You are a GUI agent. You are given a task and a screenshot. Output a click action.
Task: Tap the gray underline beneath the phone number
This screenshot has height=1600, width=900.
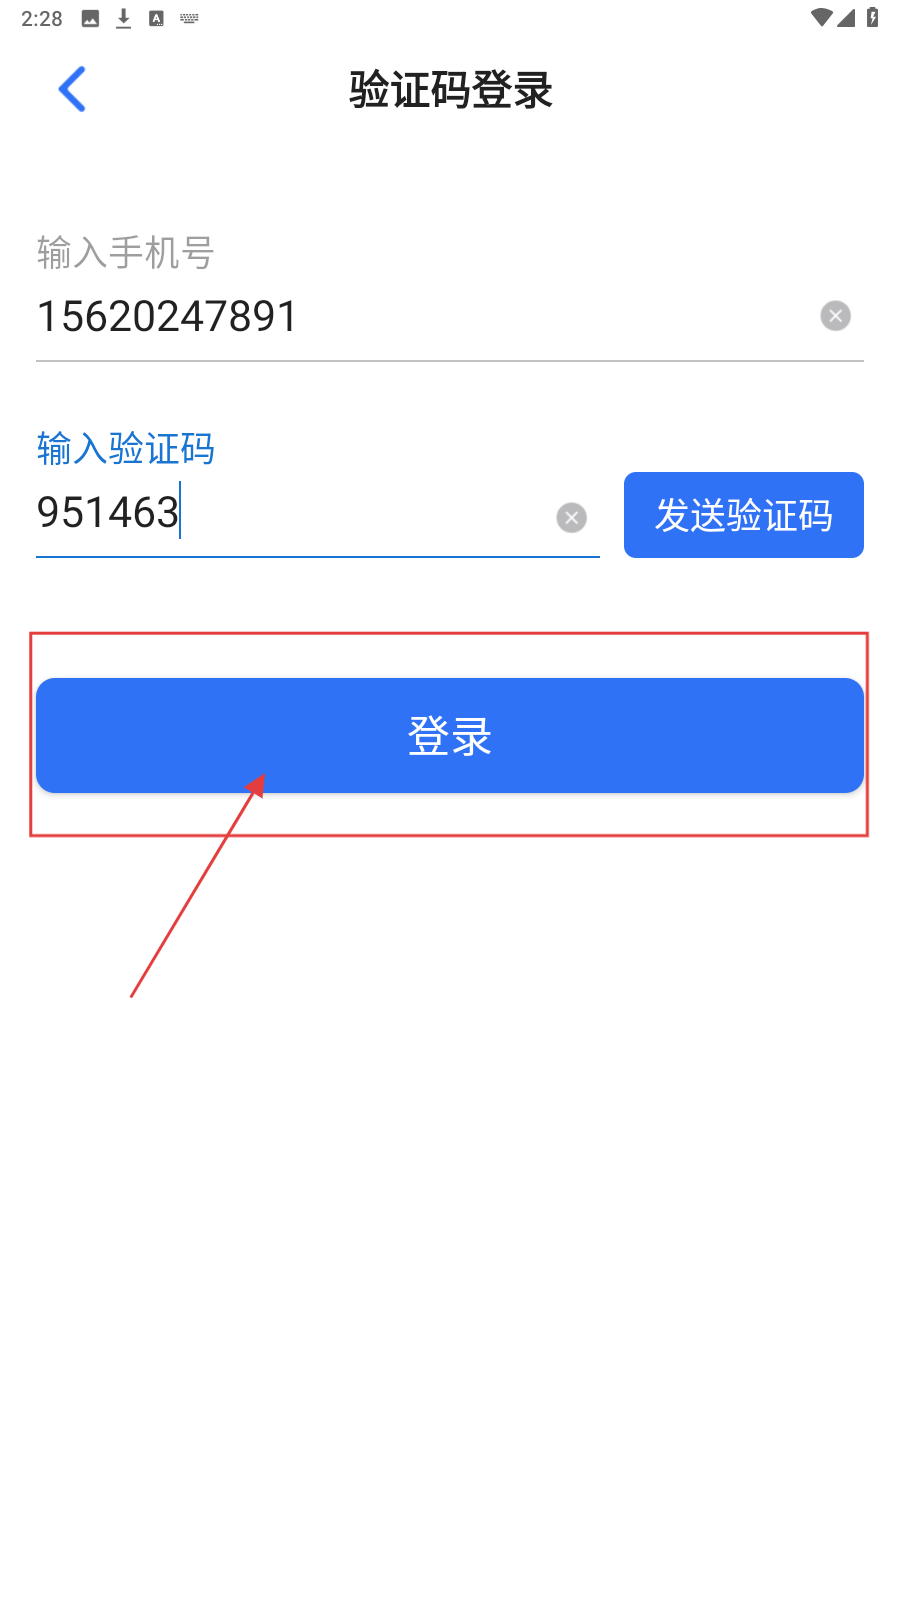[450, 360]
